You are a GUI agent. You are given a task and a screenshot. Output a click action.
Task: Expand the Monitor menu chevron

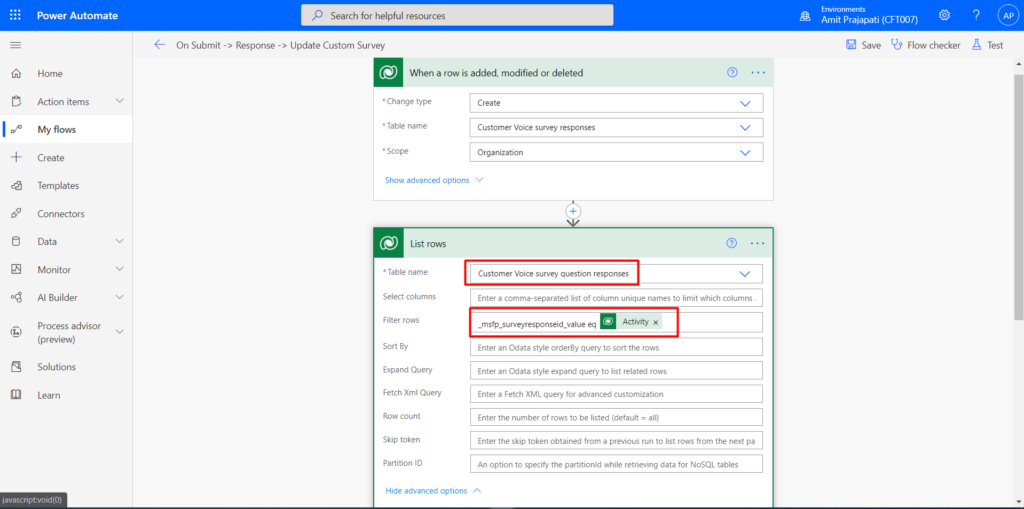click(x=120, y=269)
